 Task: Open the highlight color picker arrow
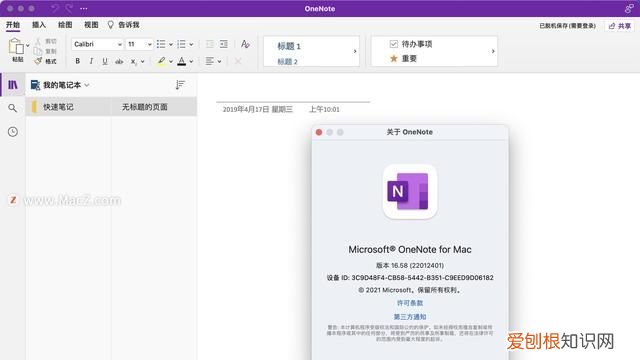coord(171,62)
